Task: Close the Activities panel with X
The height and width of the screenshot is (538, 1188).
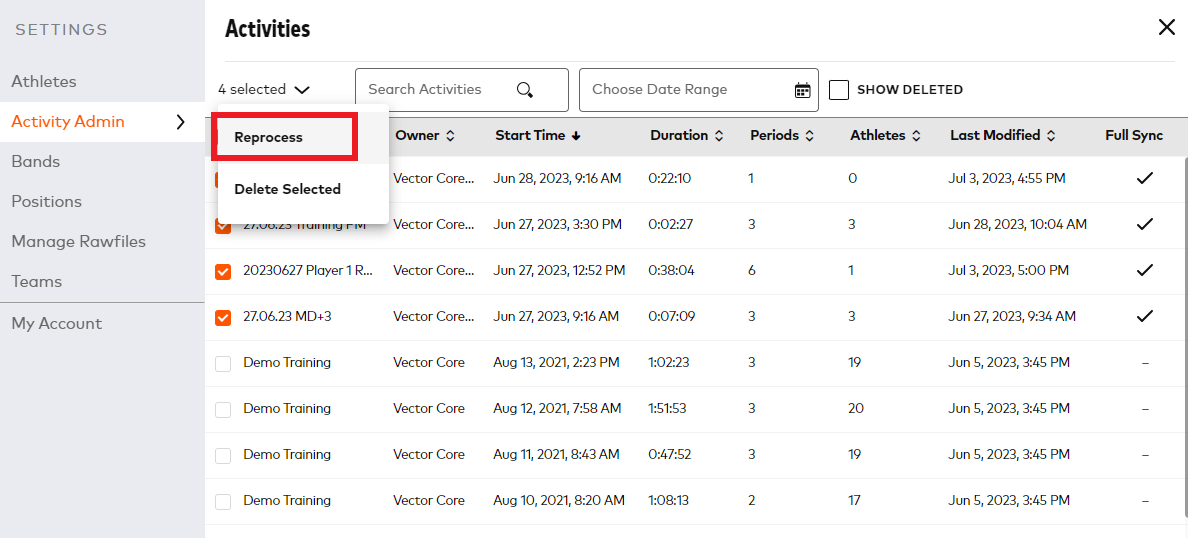Action: 1167,28
